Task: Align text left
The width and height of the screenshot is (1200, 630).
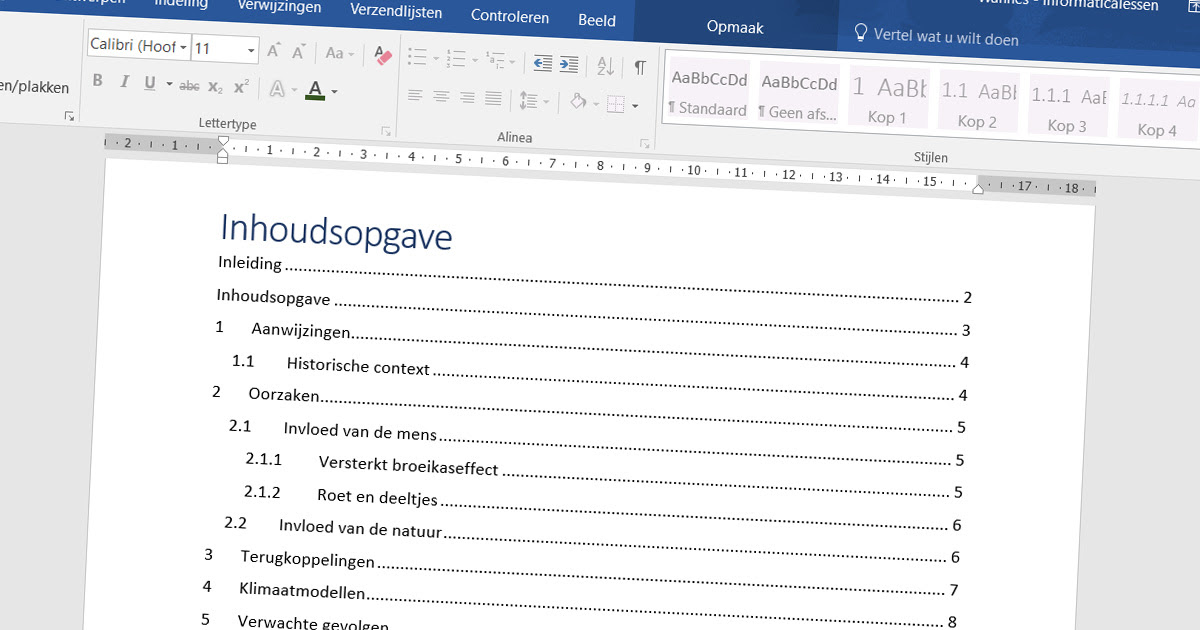Action: [416, 96]
